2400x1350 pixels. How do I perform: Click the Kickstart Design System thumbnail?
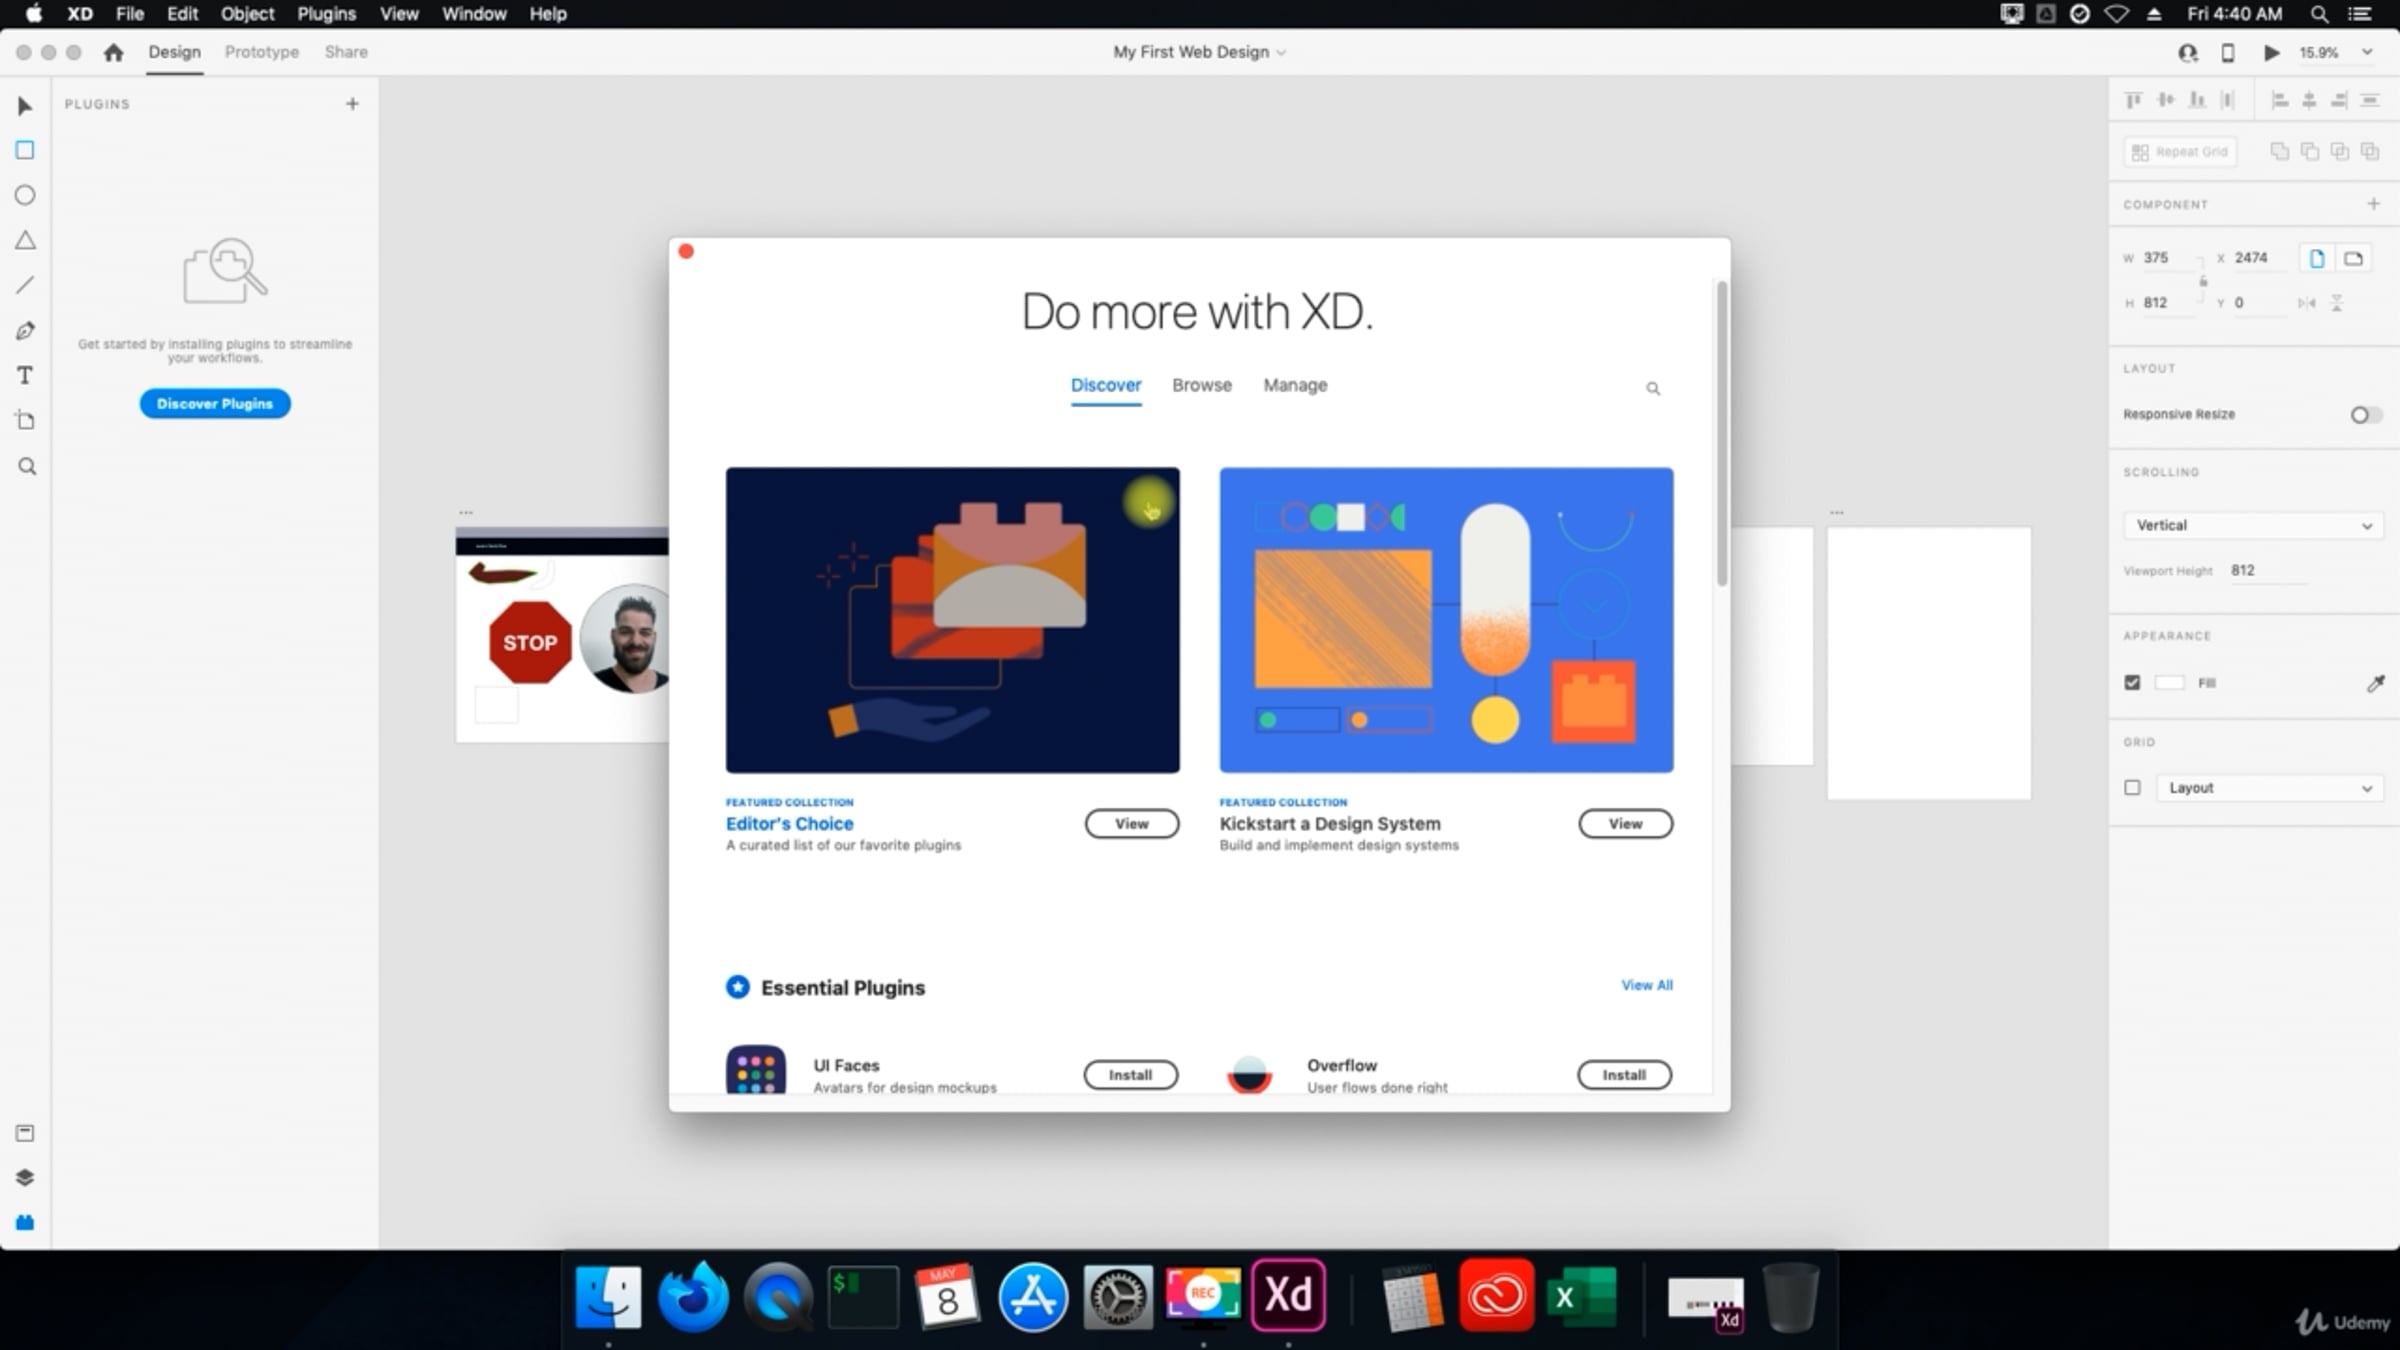[1446, 620]
